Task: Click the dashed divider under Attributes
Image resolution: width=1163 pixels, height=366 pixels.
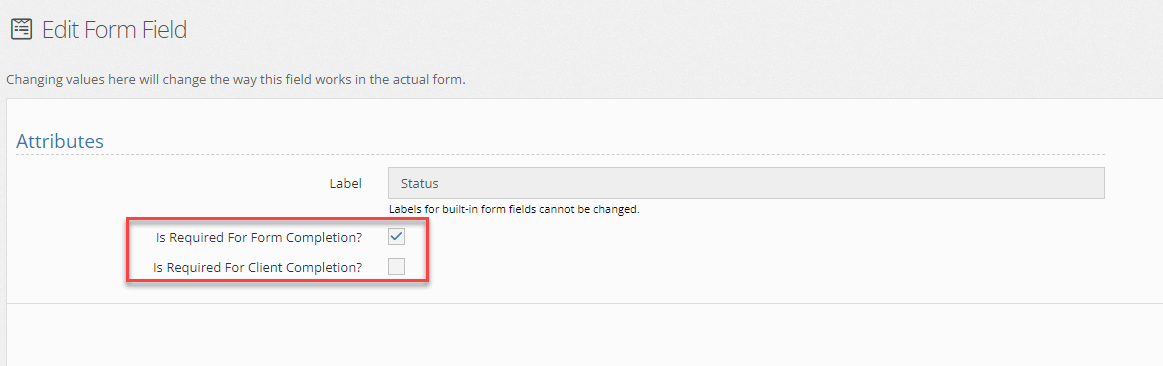Action: click(561, 154)
